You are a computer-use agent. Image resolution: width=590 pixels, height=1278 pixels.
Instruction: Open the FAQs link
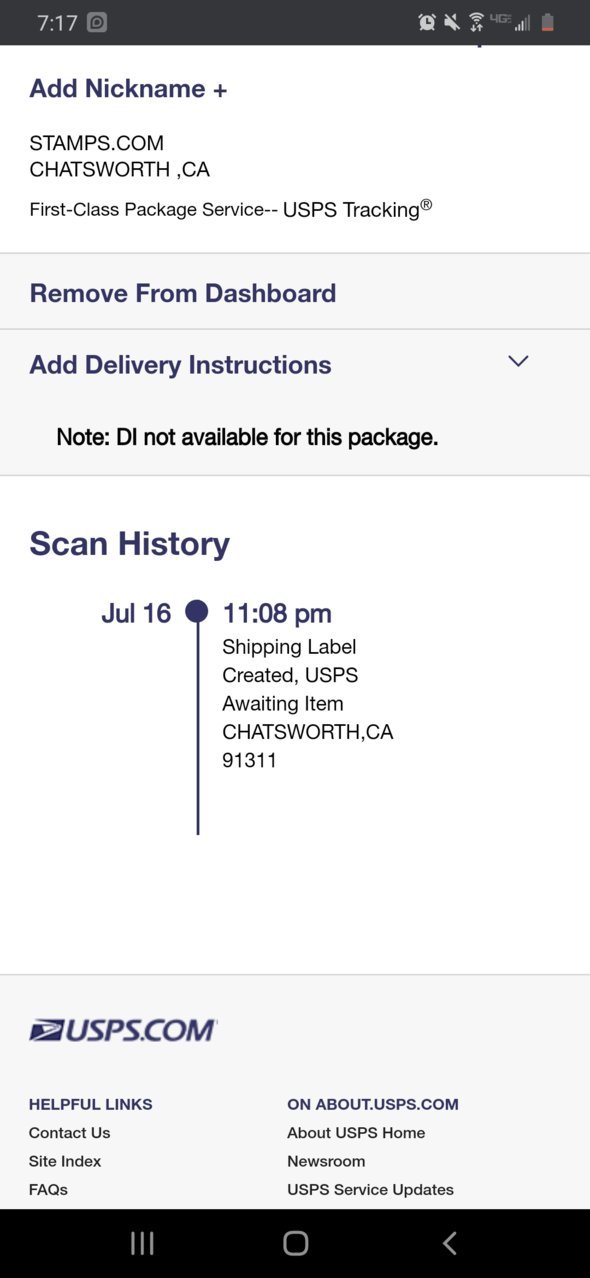click(x=48, y=1189)
